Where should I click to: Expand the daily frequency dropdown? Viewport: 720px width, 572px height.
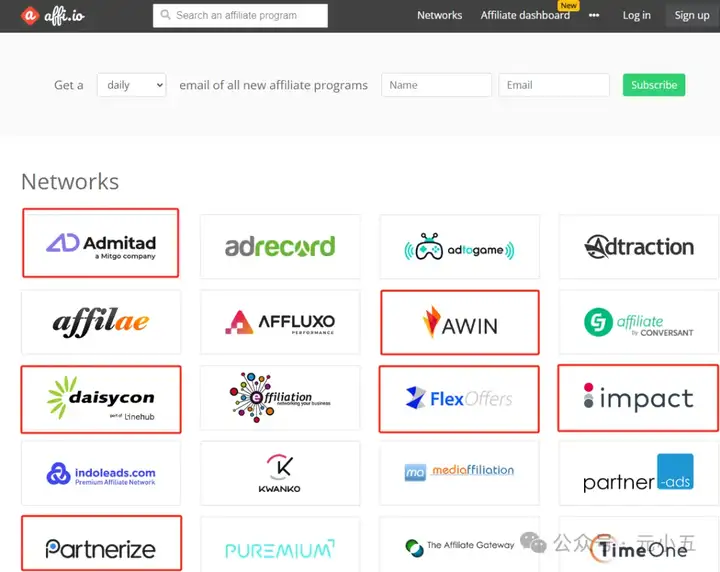(x=132, y=85)
